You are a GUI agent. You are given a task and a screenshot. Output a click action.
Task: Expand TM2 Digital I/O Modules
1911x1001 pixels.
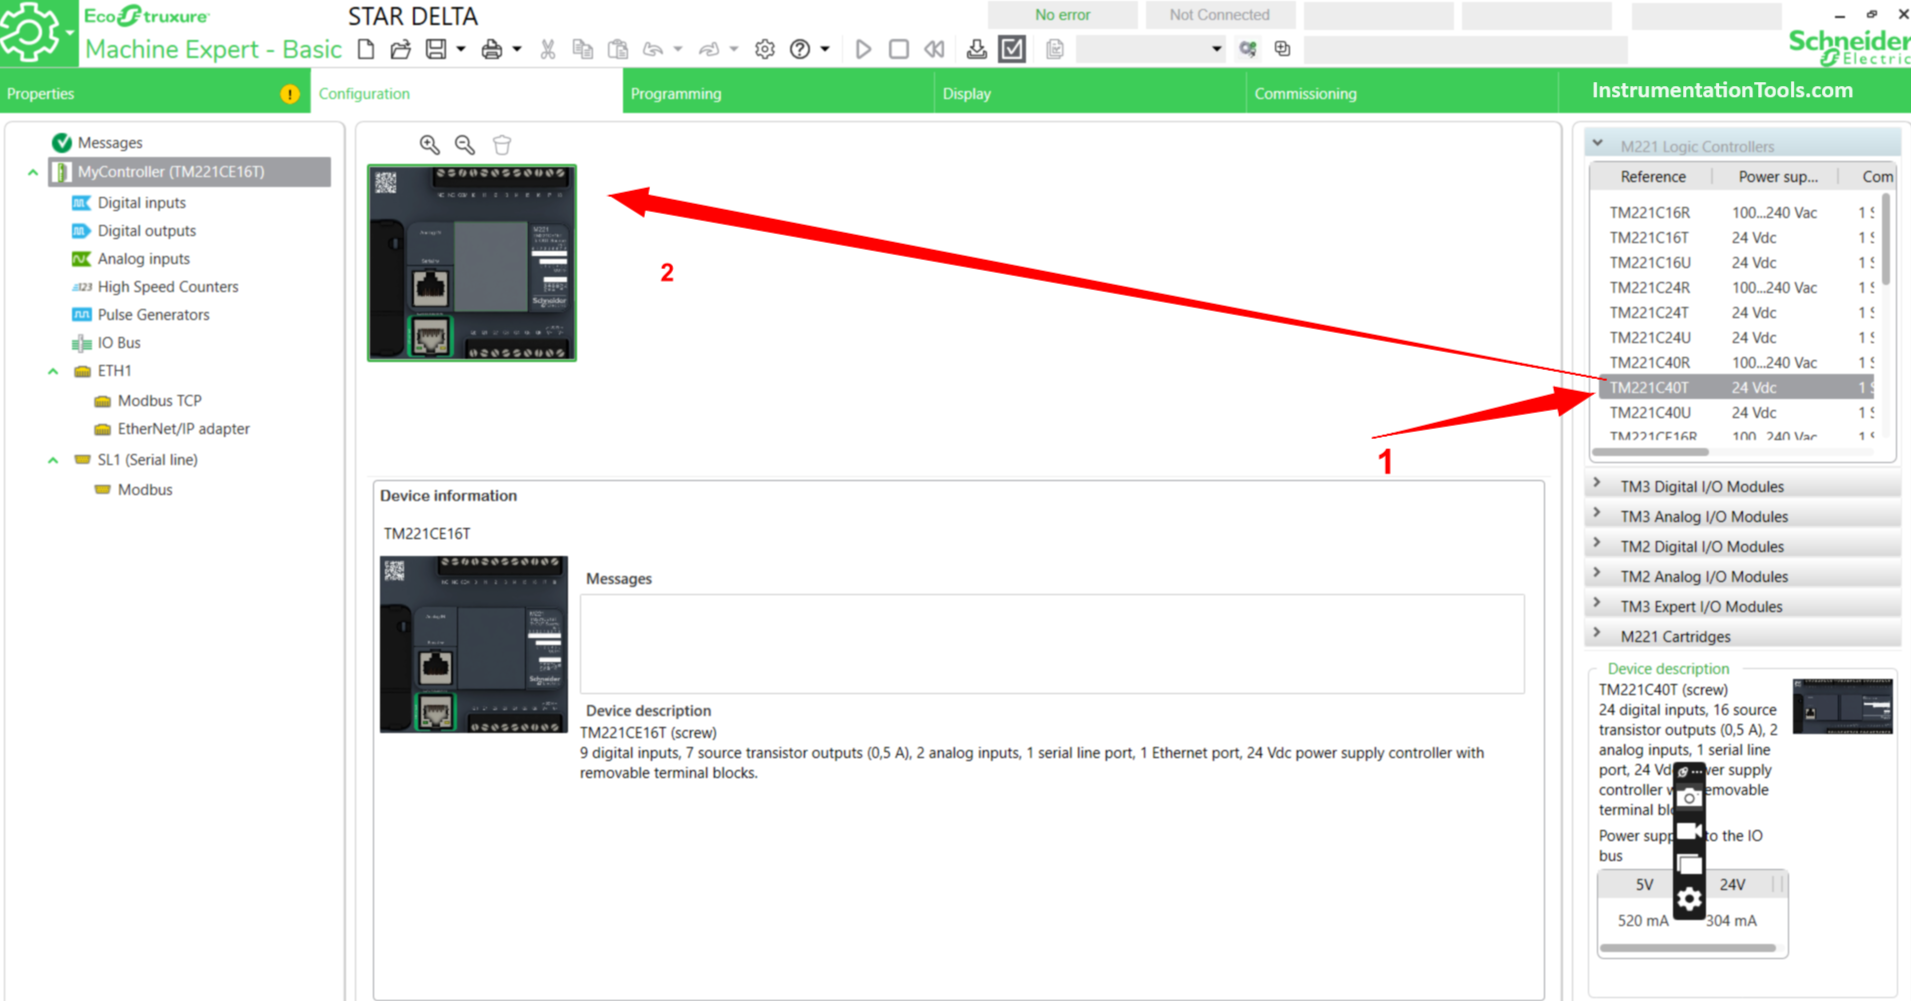1743,546
